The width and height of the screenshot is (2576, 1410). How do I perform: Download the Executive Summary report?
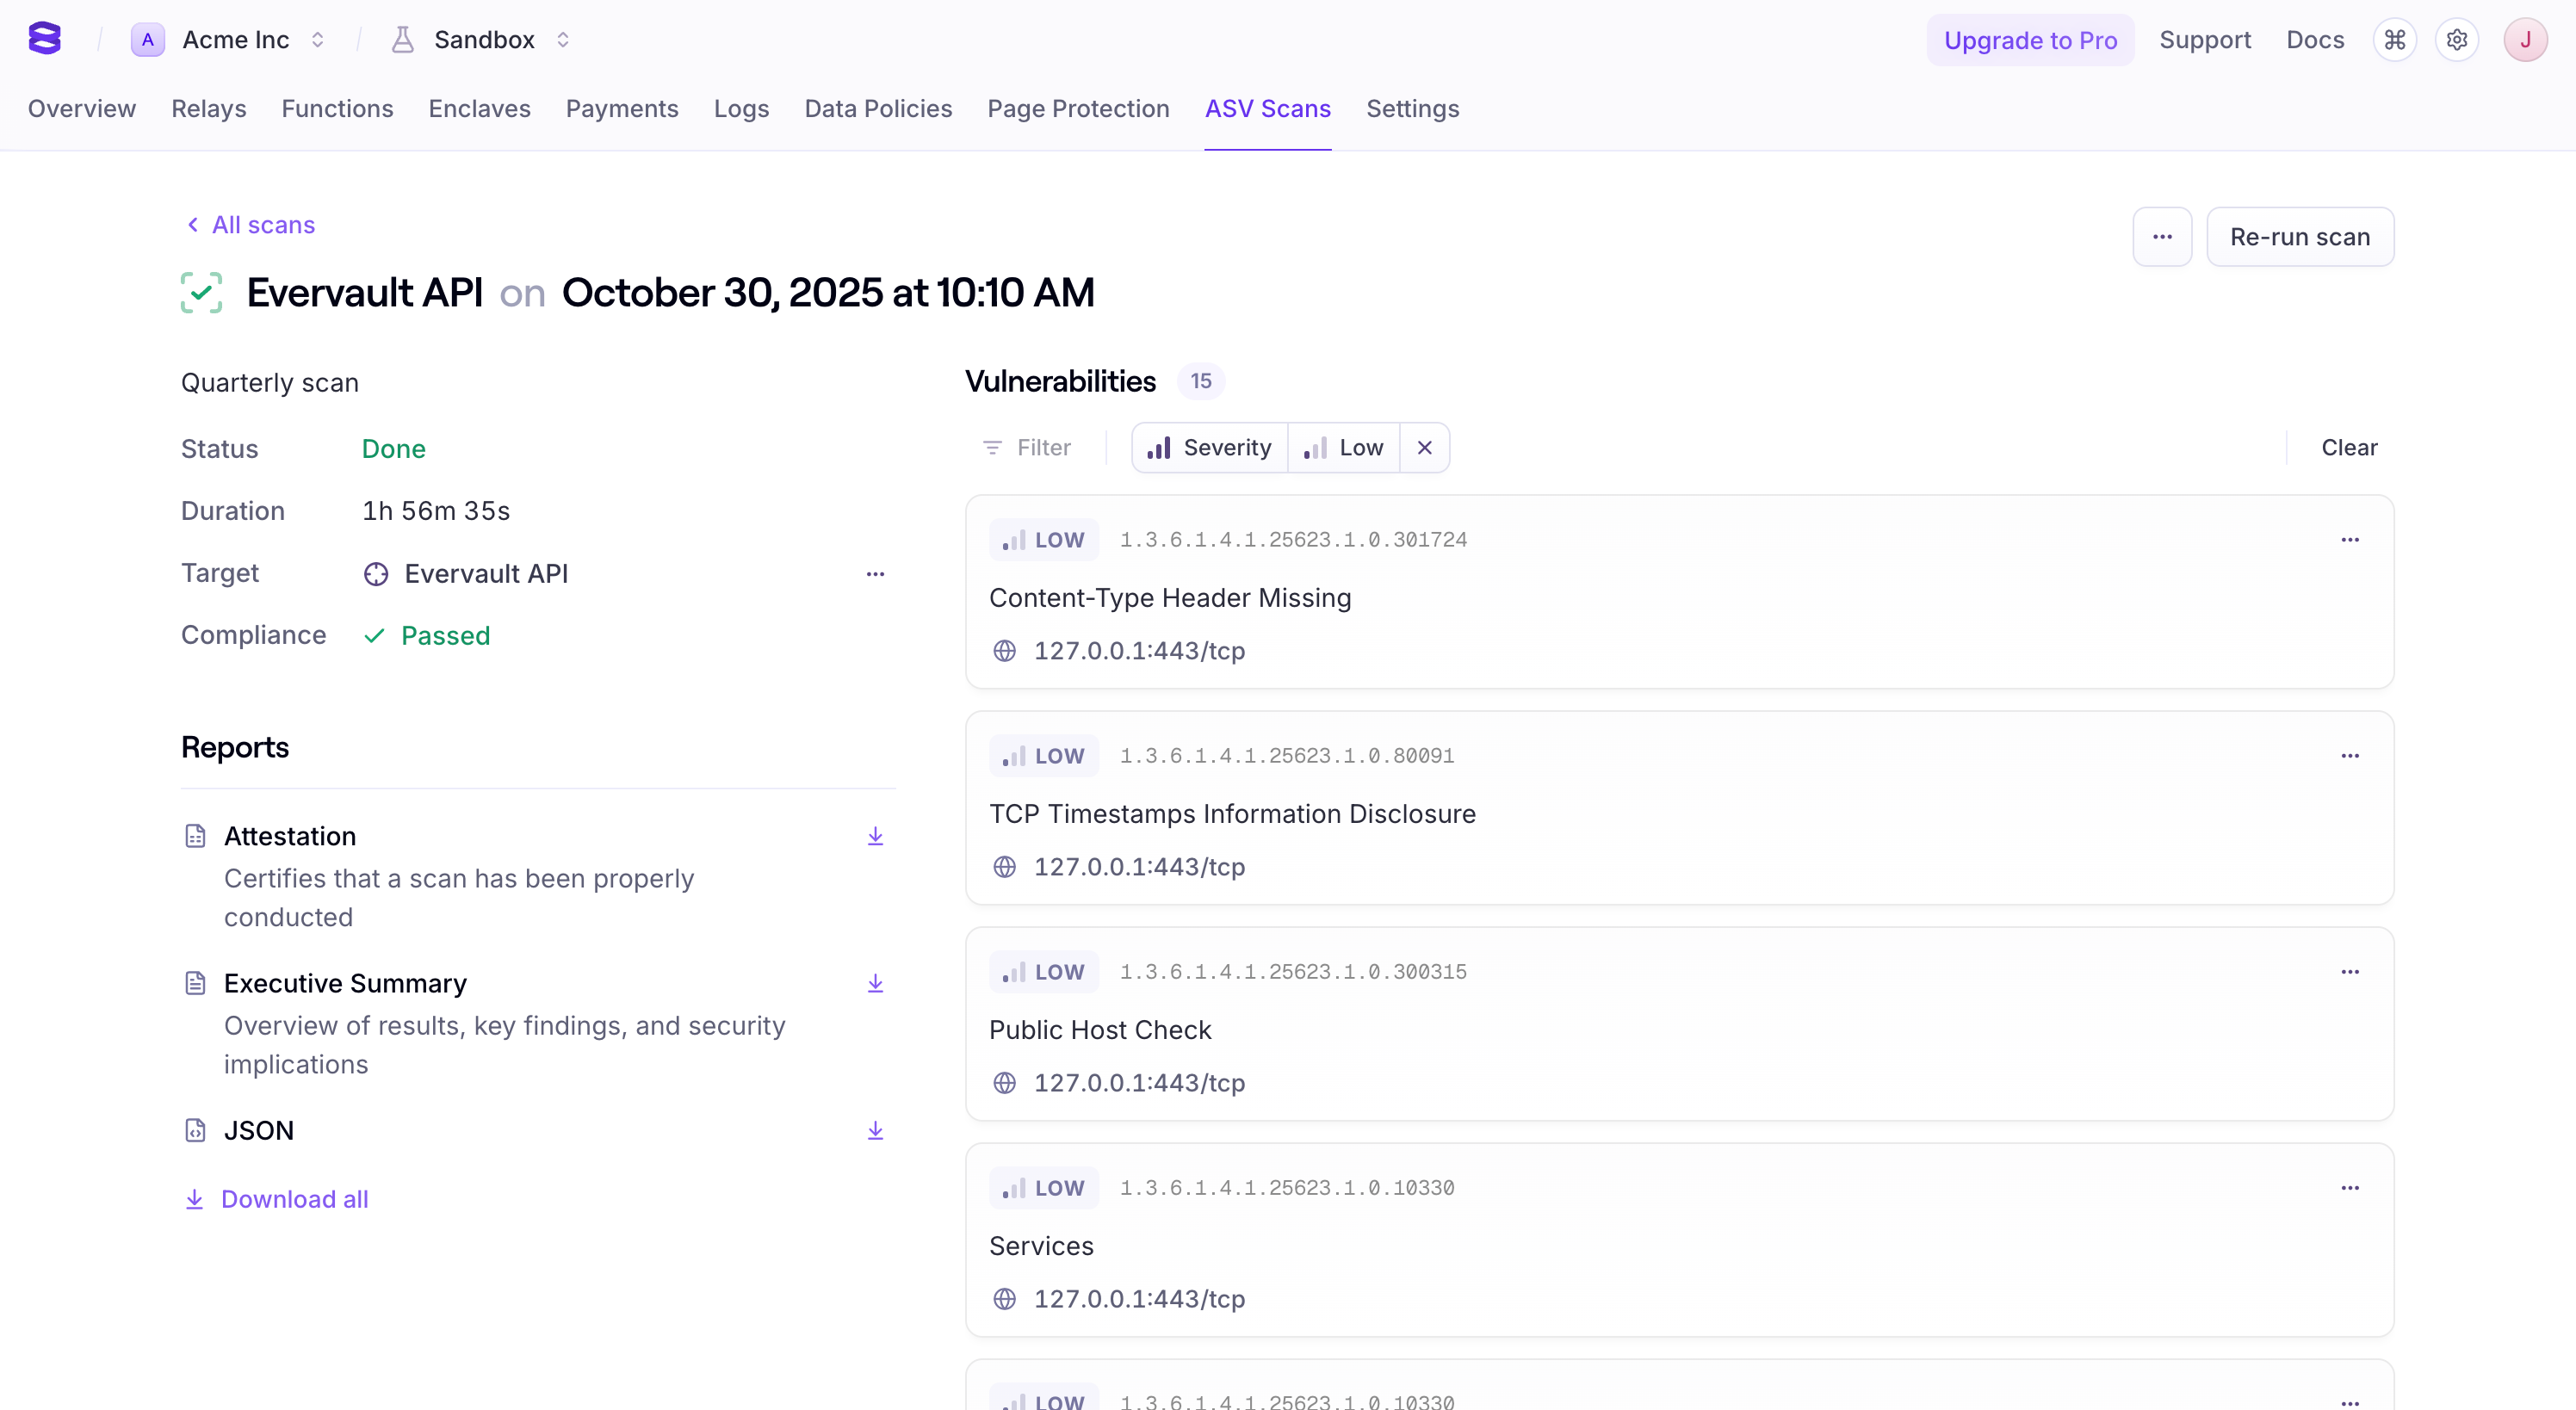[875, 983]
